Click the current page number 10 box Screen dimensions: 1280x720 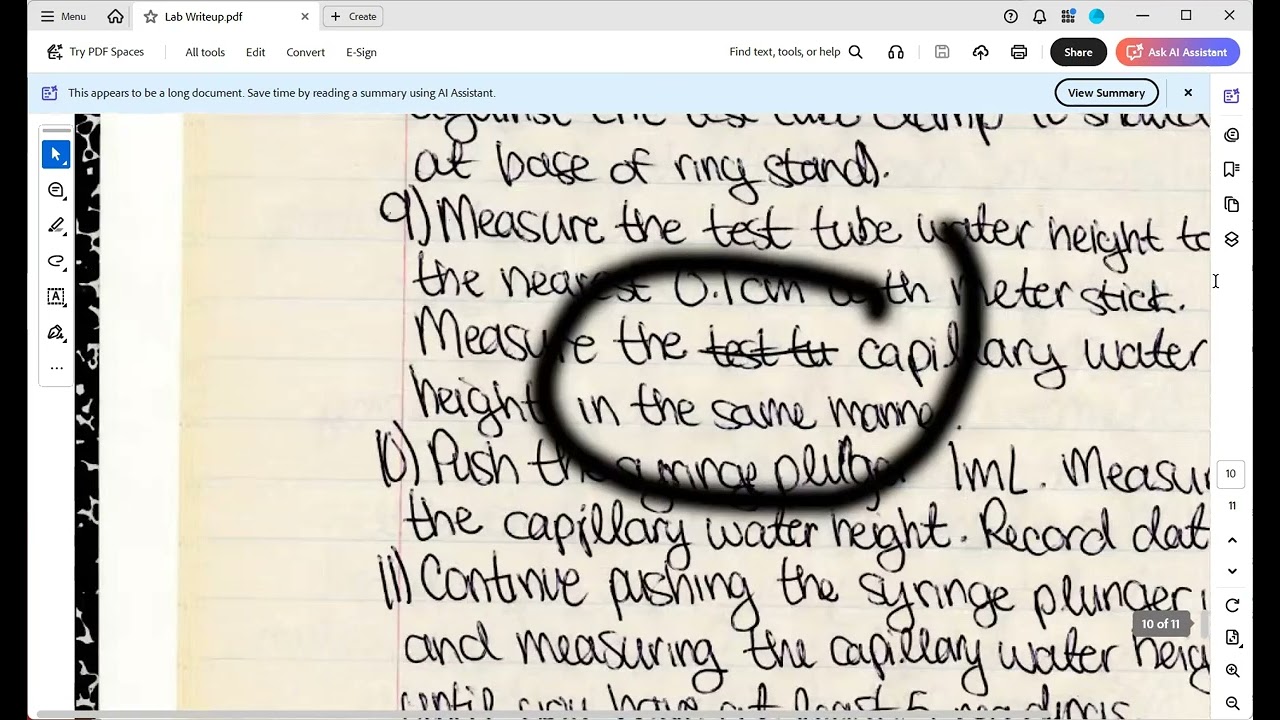tap(1231, 474)
